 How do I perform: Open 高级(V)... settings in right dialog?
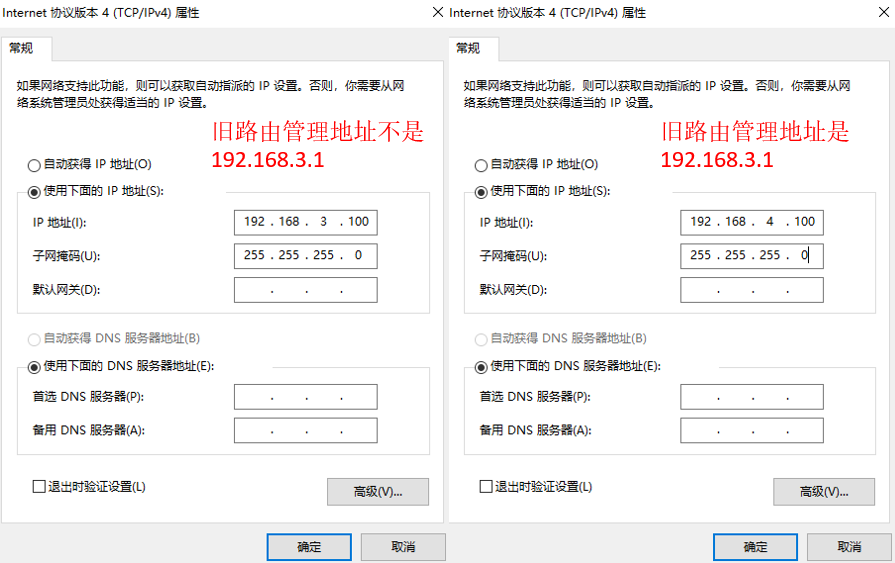[824, 492]
